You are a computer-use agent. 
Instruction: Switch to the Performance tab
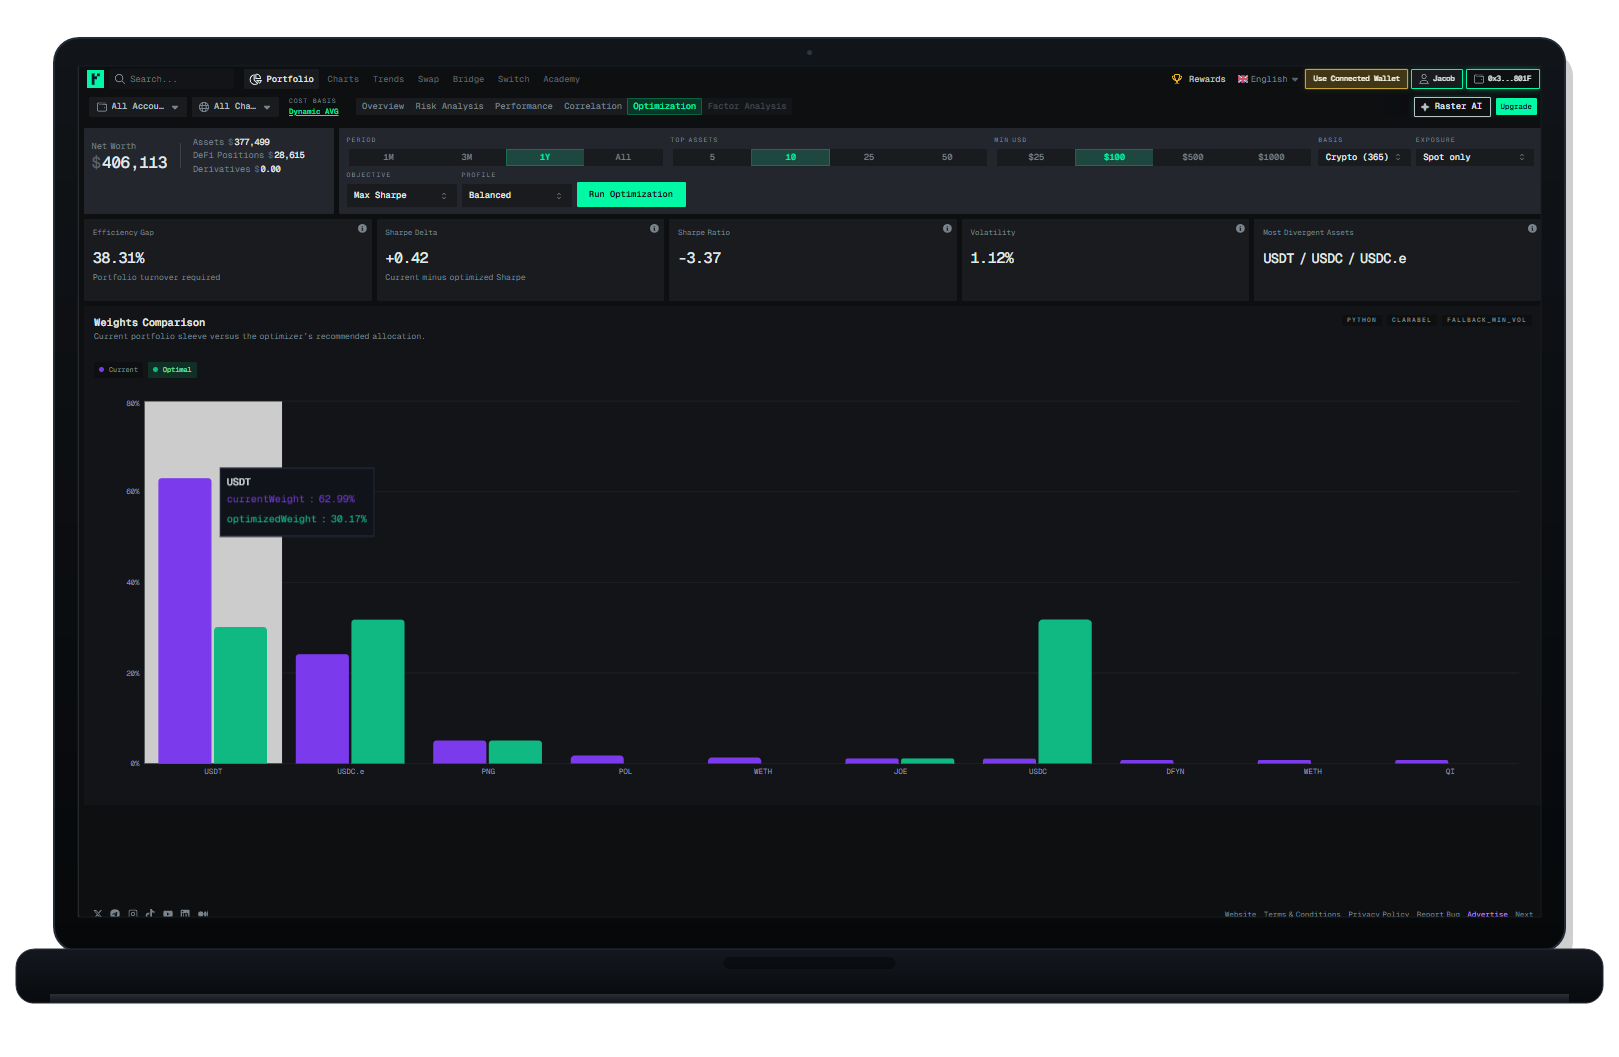(523, 106)
